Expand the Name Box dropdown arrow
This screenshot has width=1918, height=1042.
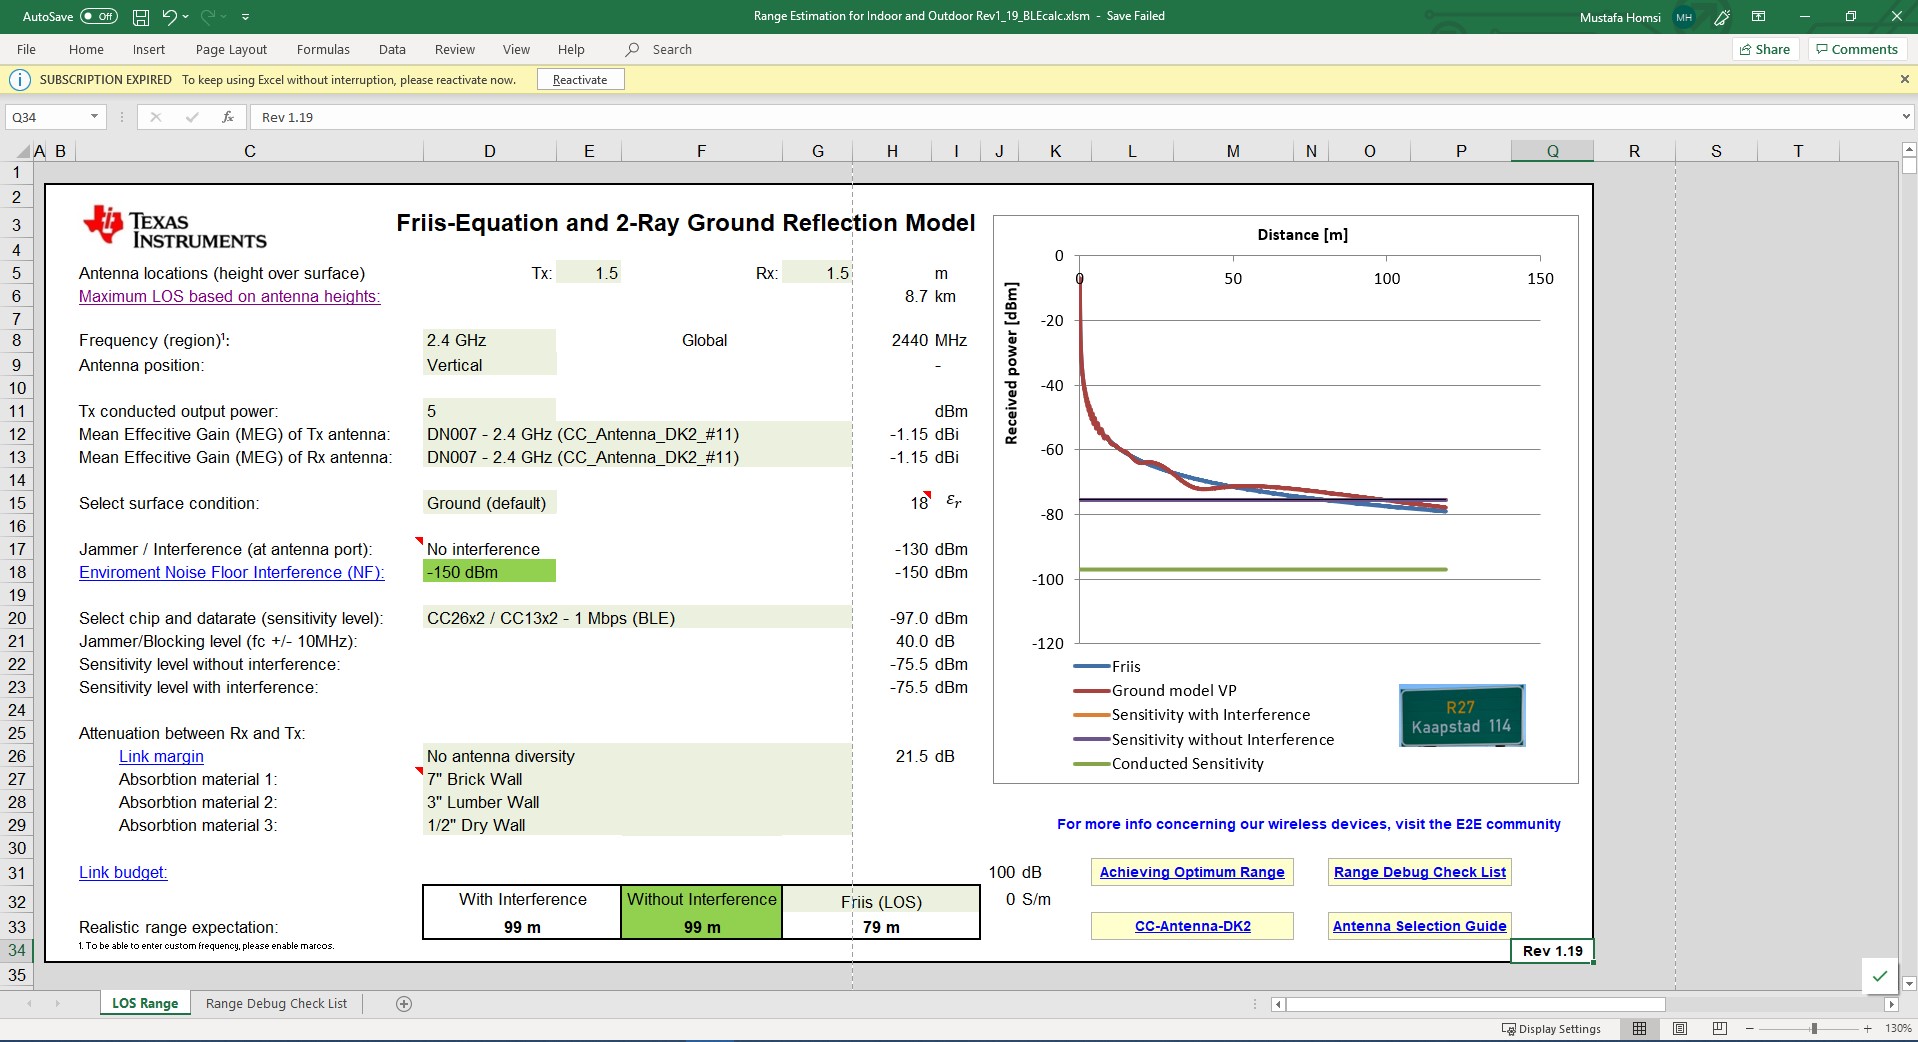click(95, 117)
